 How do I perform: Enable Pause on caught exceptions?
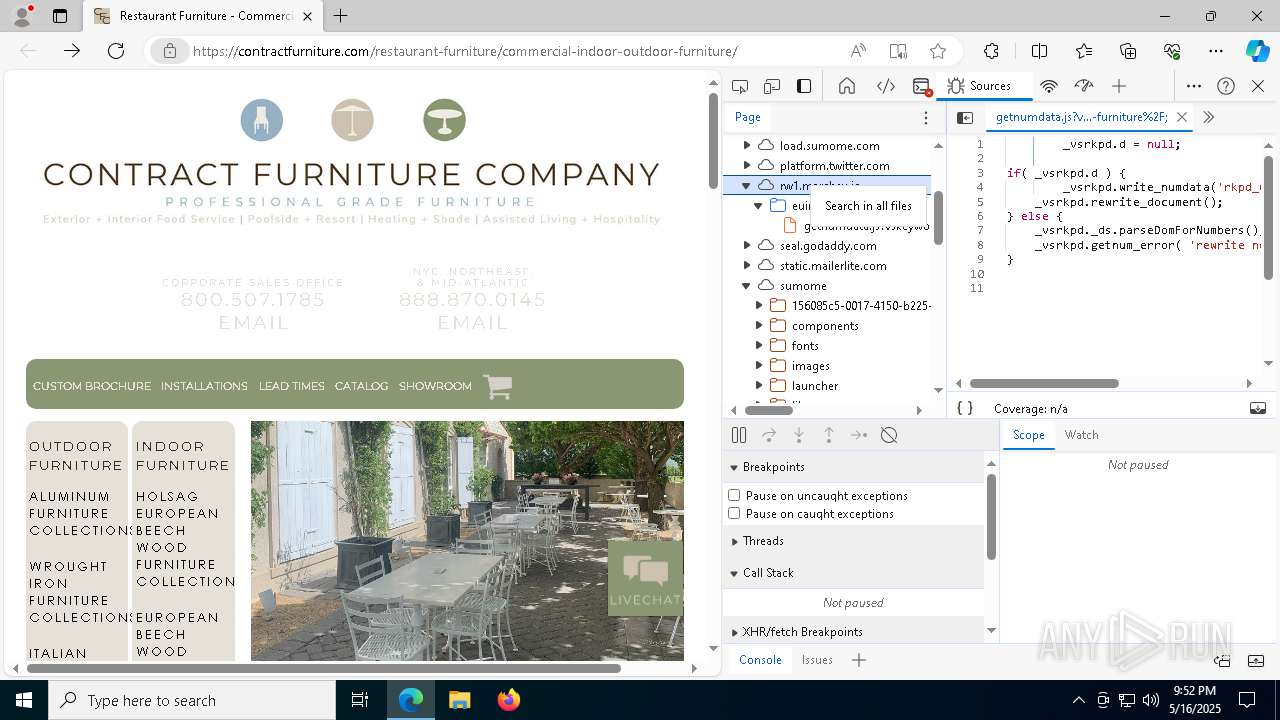734,513
